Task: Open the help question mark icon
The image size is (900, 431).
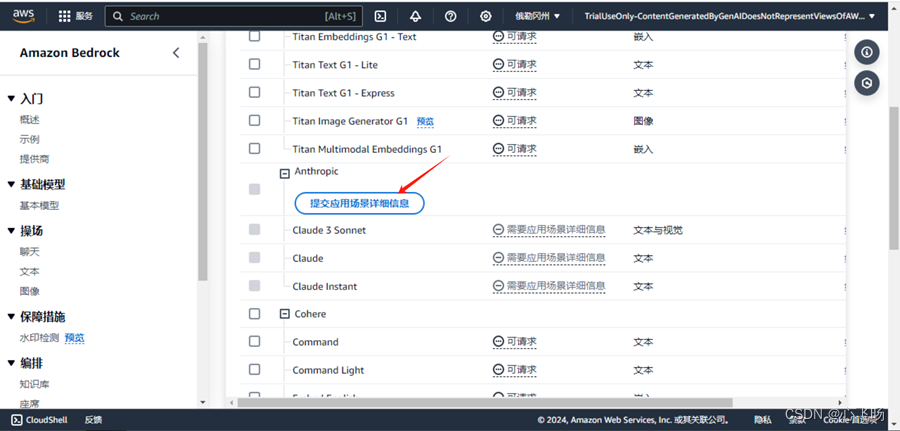Action: [x=451, y=16]
